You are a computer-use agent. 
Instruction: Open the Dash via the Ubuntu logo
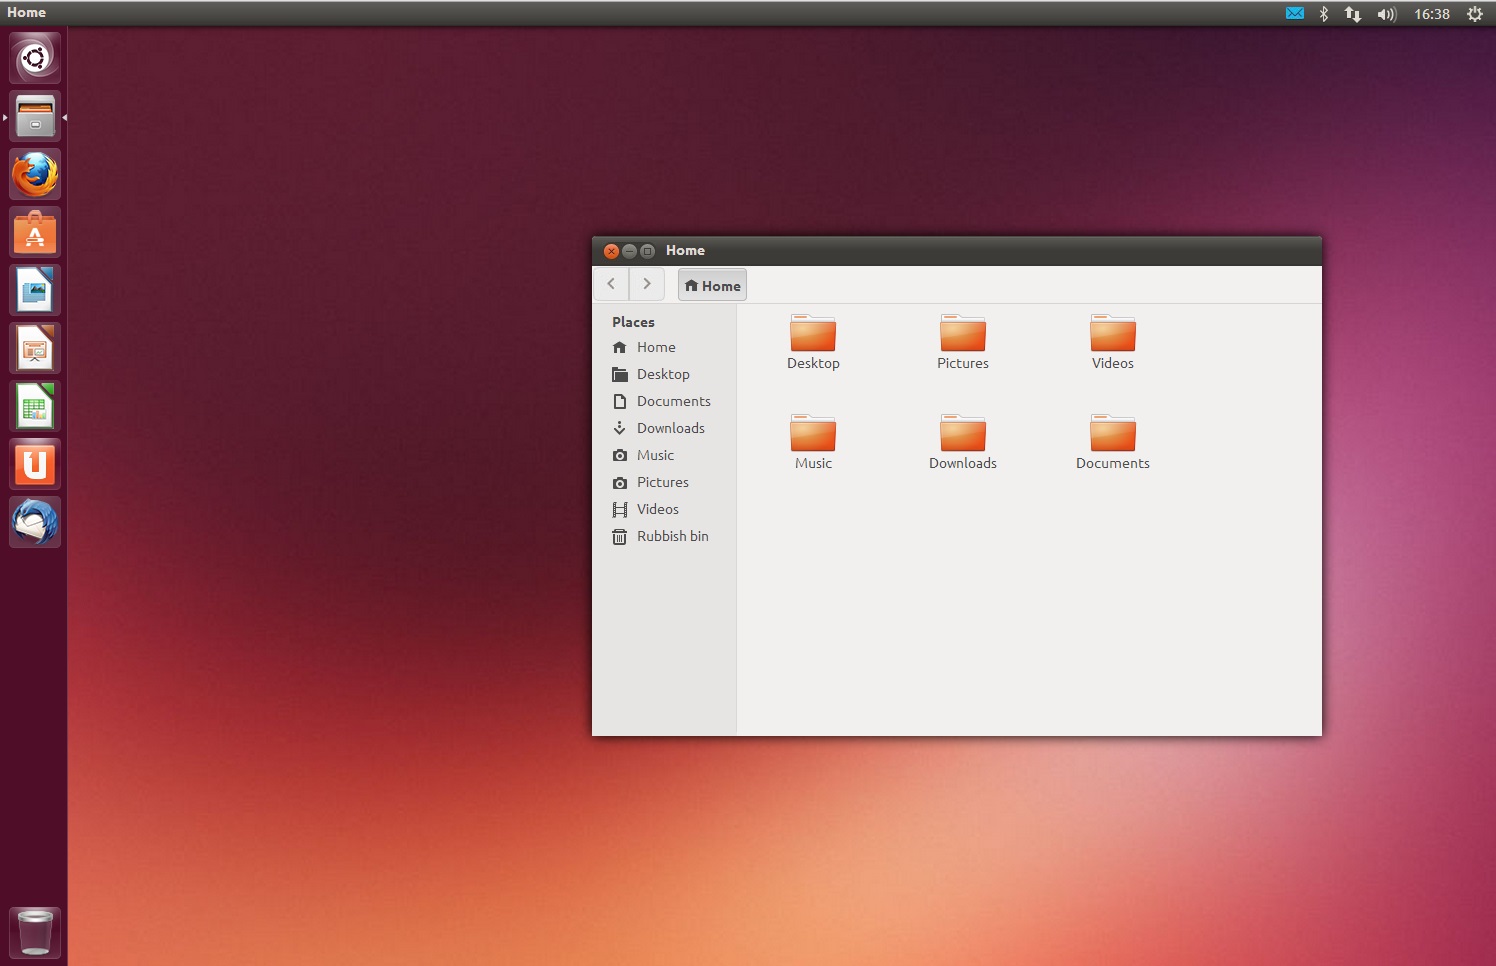coord(34,57)
